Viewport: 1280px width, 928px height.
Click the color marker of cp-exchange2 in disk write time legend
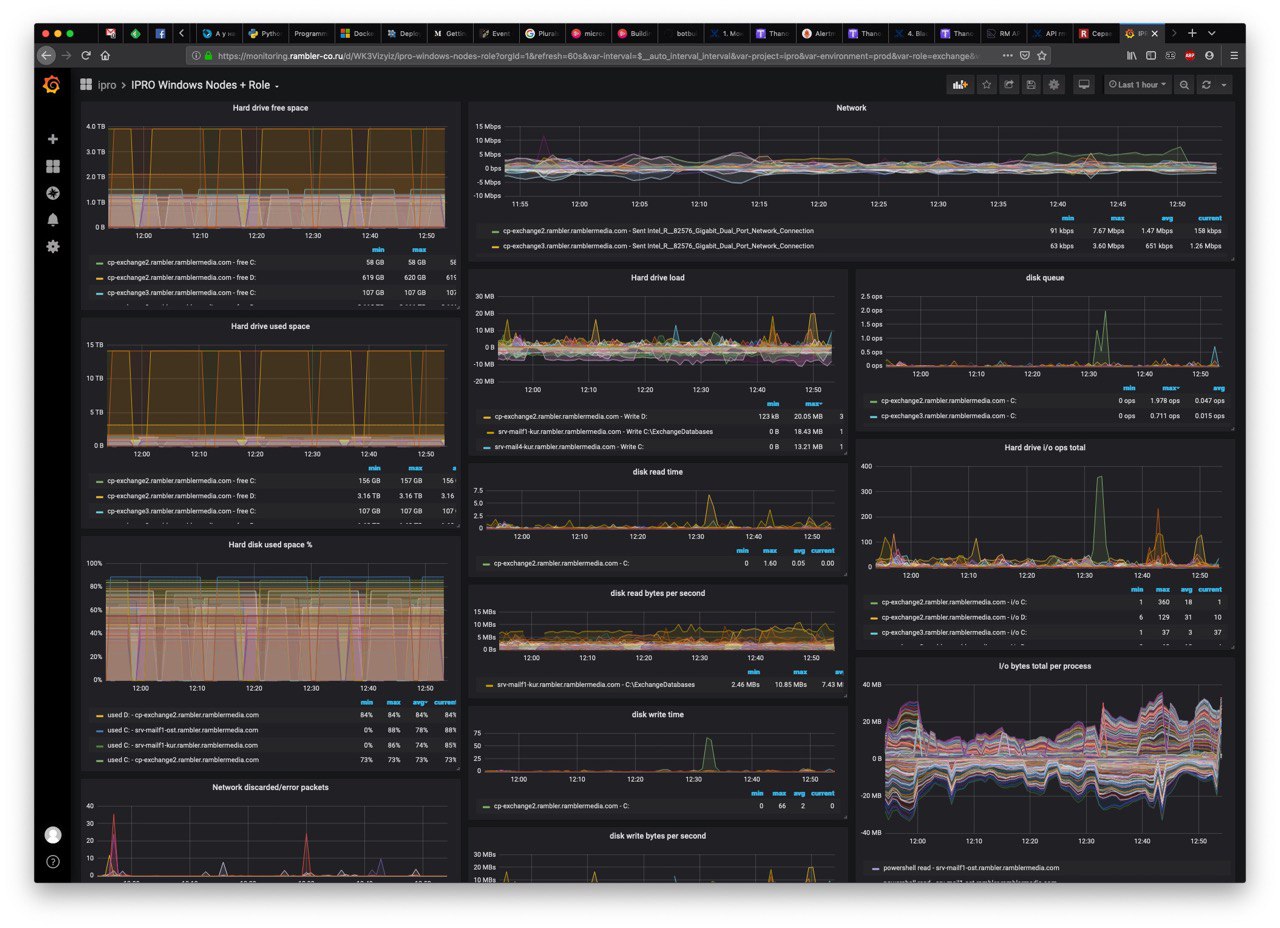tap(487, 806)
